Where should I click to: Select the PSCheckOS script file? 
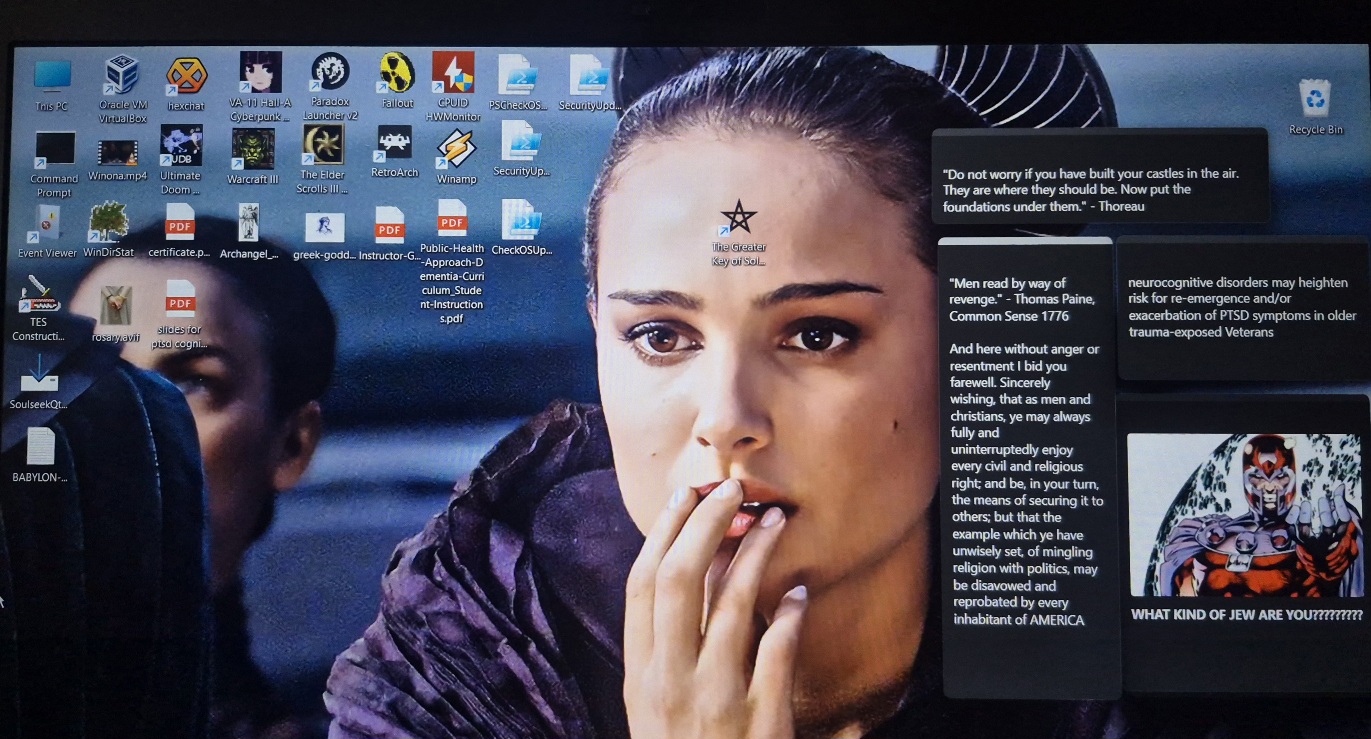(518, 81)
